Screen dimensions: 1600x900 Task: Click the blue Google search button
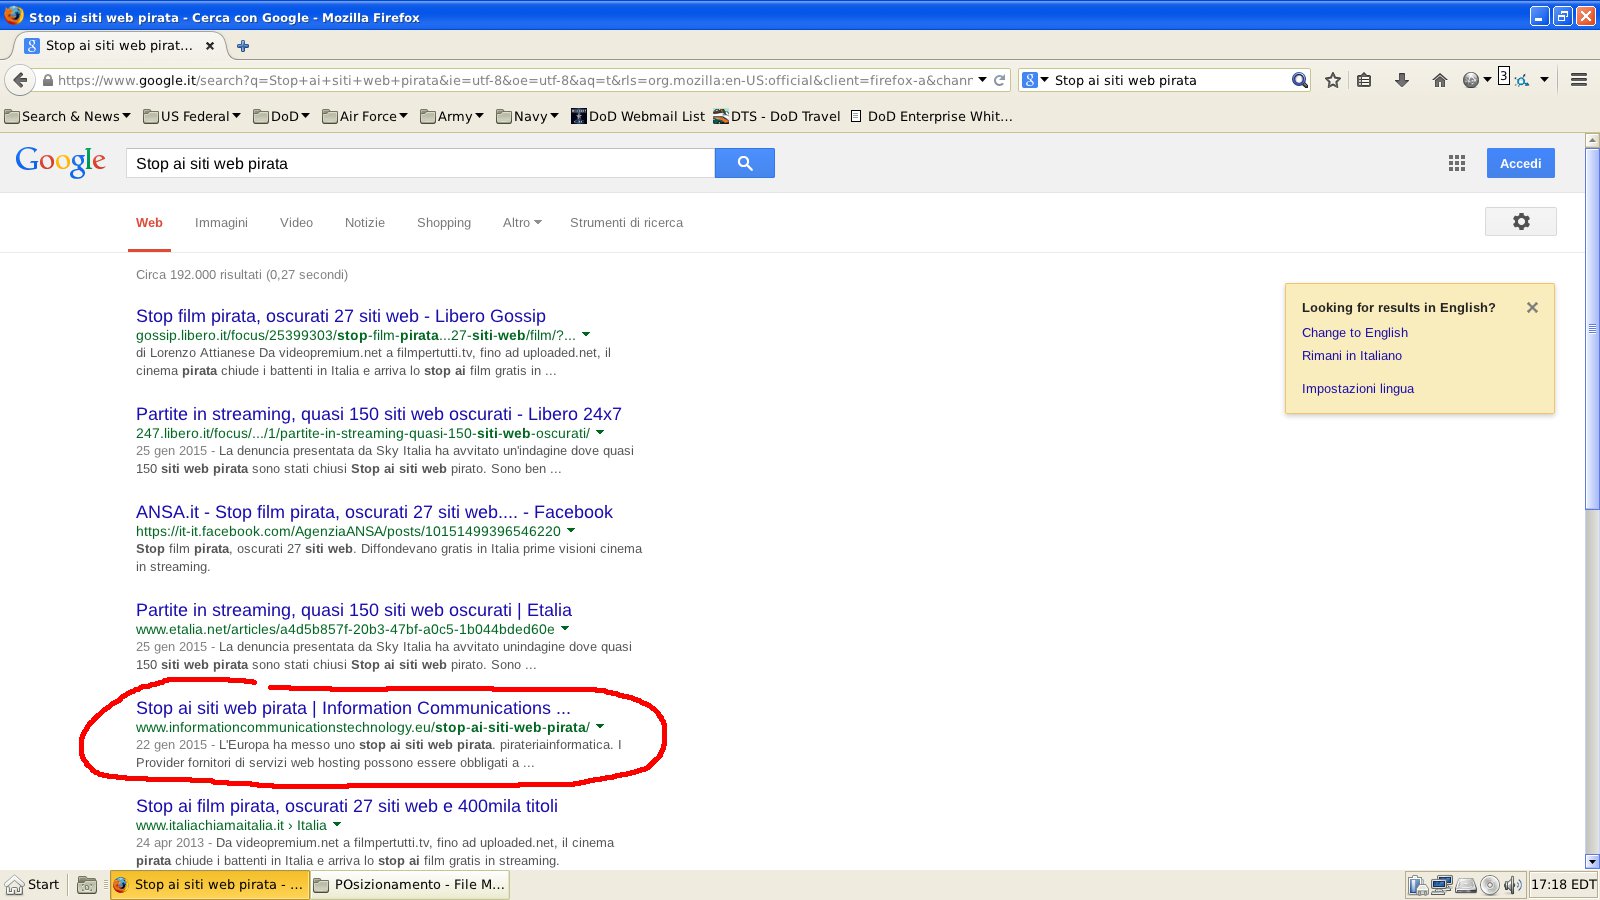tap(745, 163)
